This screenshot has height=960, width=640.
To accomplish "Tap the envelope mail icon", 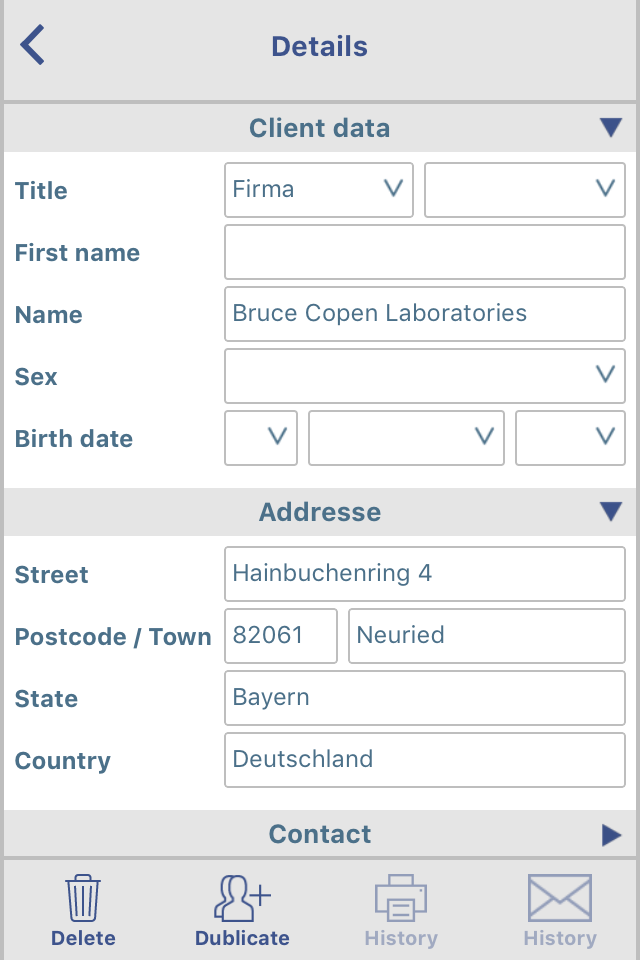I will [560, 898].
